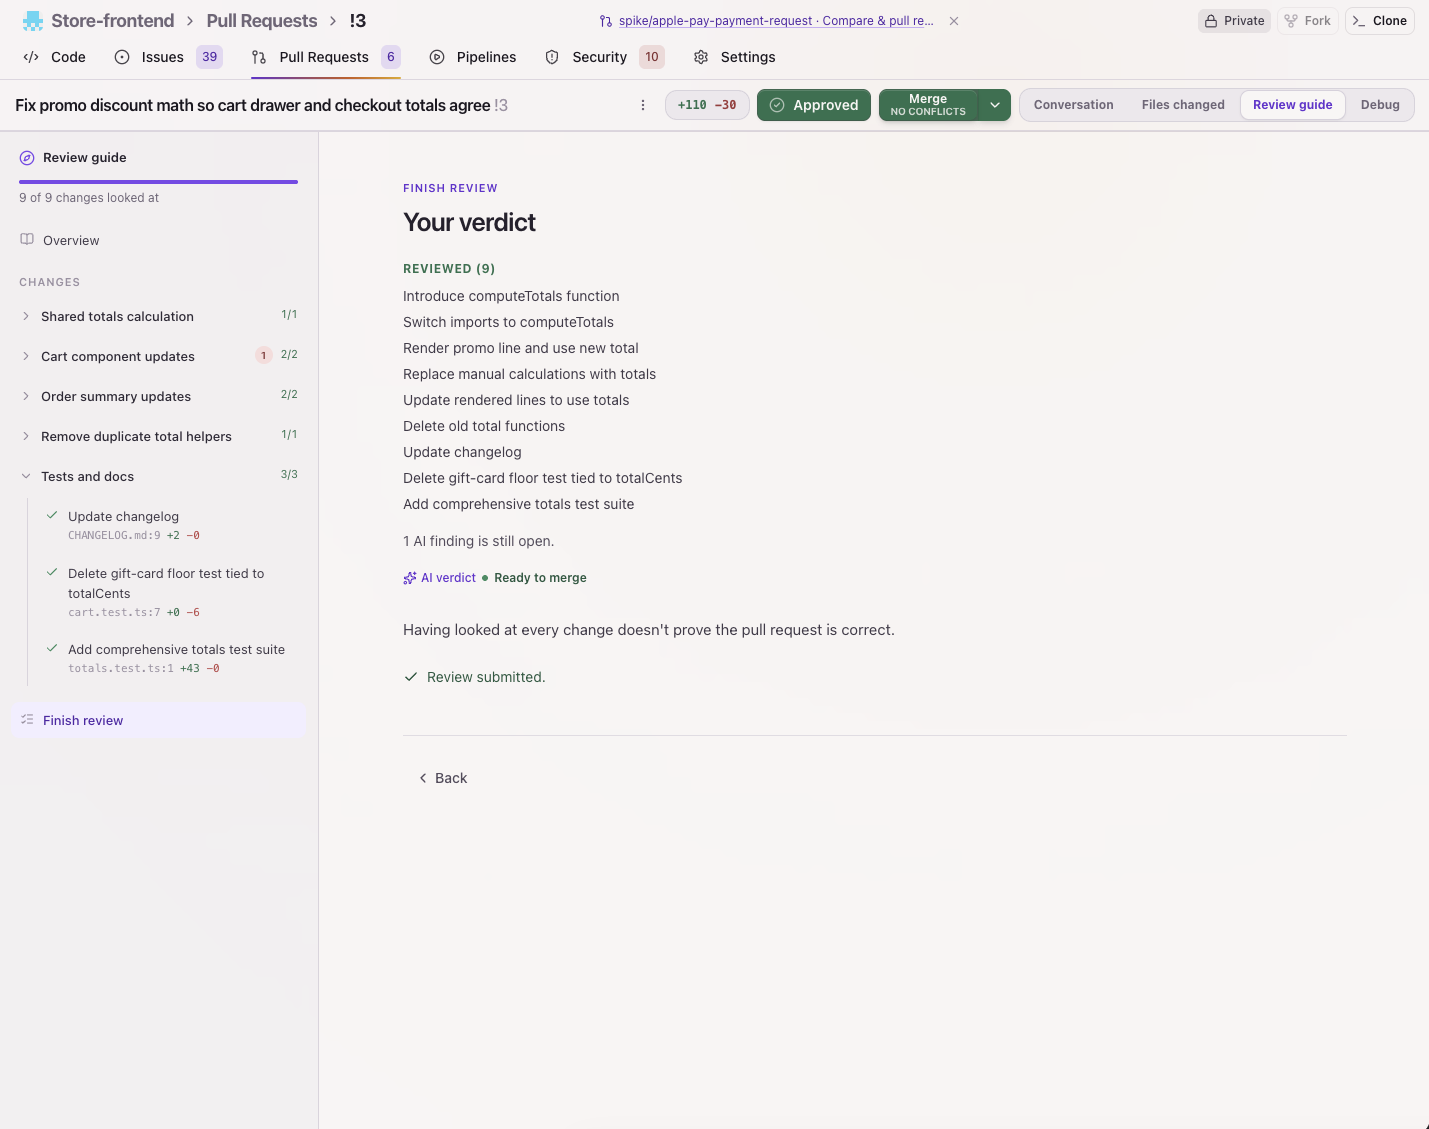Click the +110 −30 diff stats badge
The height and width of the screenshot is (1129, 1429).
tap(707, 105)
